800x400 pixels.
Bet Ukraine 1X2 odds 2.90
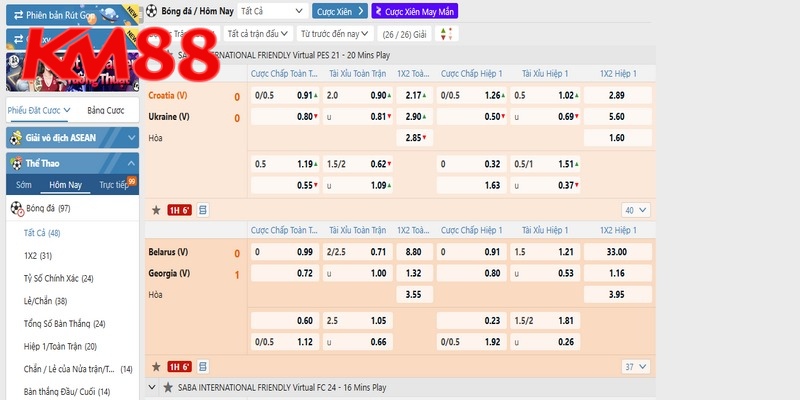[x=414, y=117]
